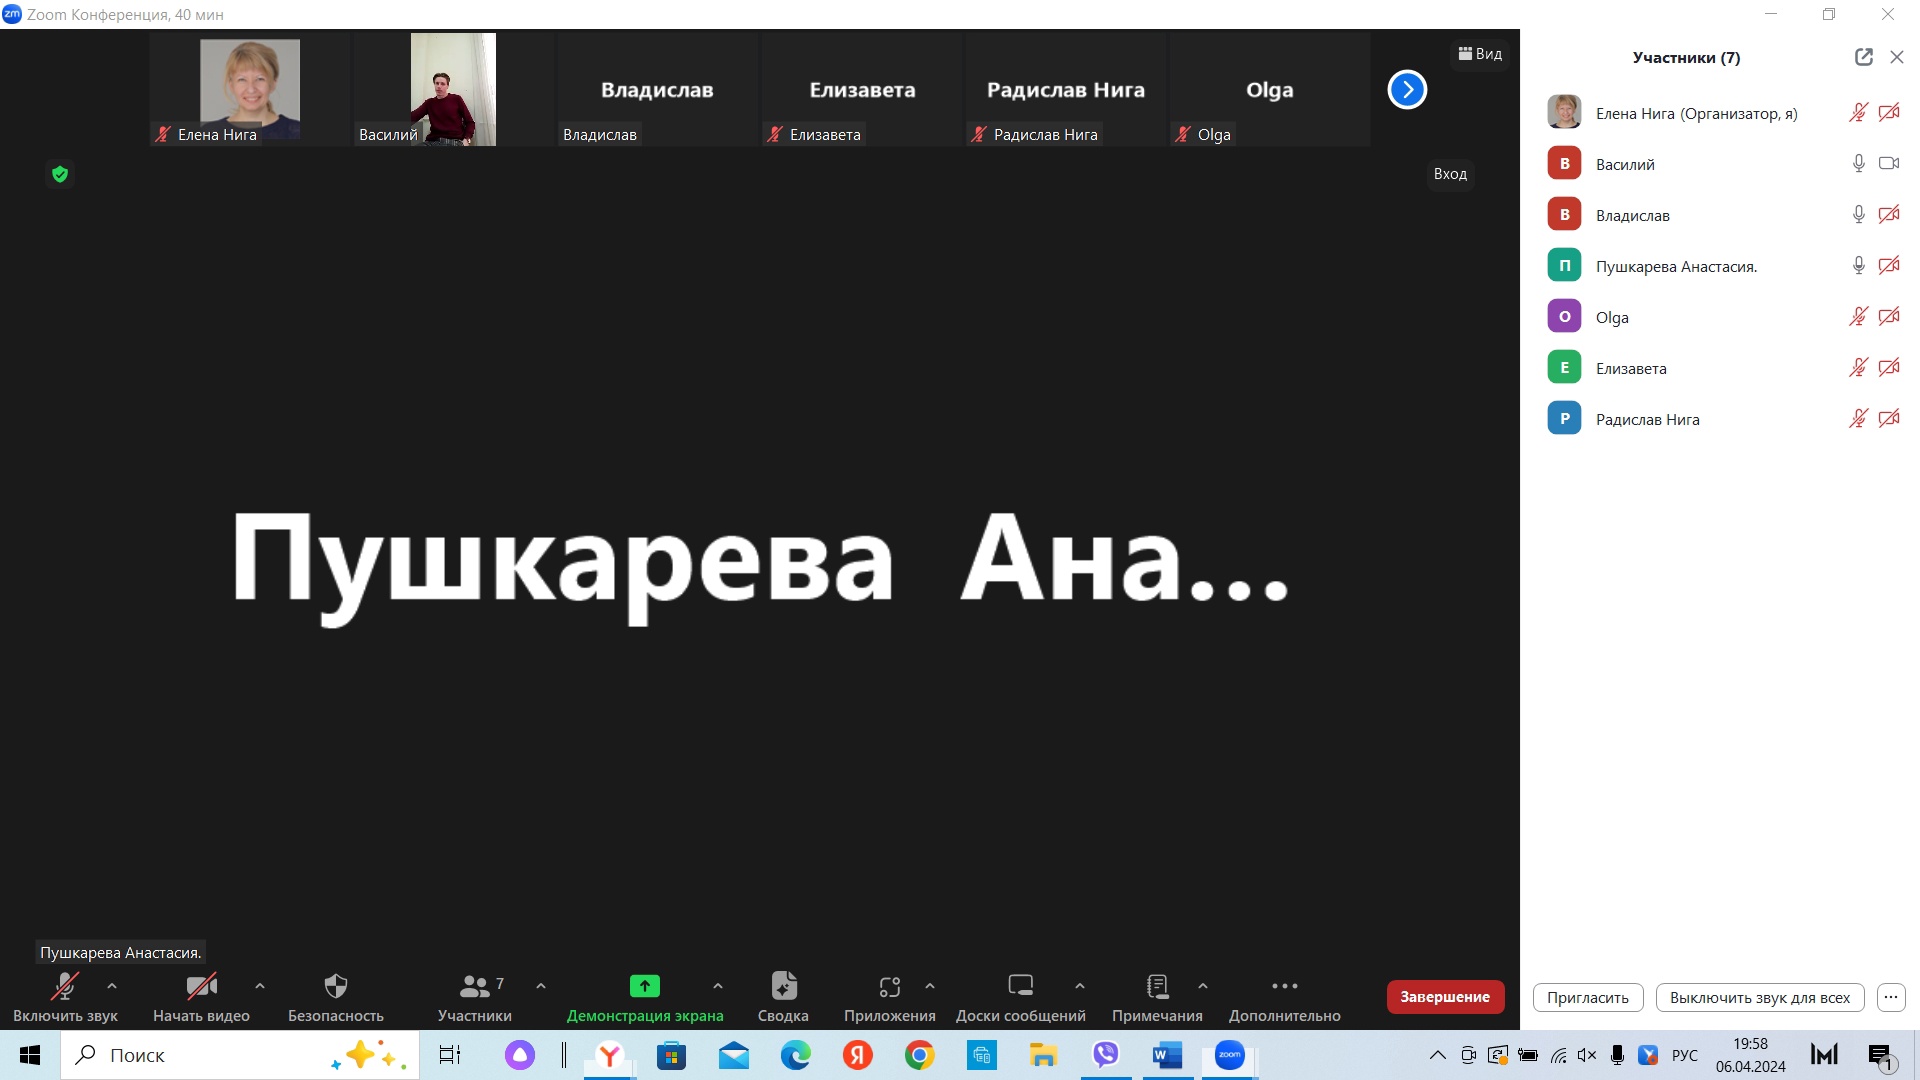
Task: Open the Security shield icon
Action: click(336, 987)
